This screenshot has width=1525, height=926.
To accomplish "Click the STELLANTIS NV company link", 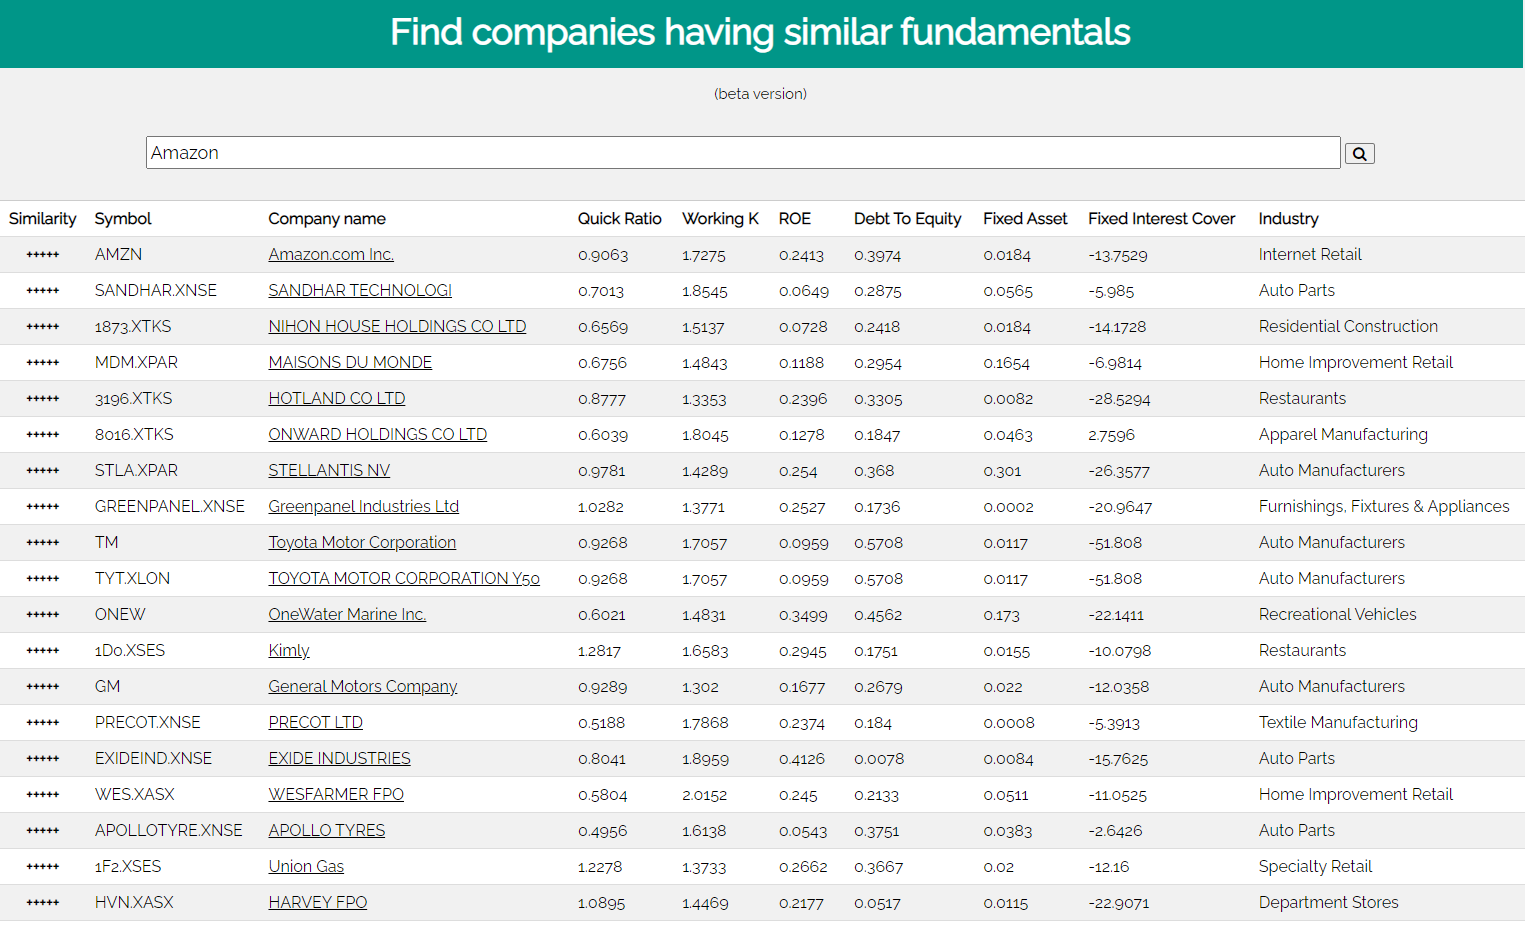I will (x=329, y=471).
